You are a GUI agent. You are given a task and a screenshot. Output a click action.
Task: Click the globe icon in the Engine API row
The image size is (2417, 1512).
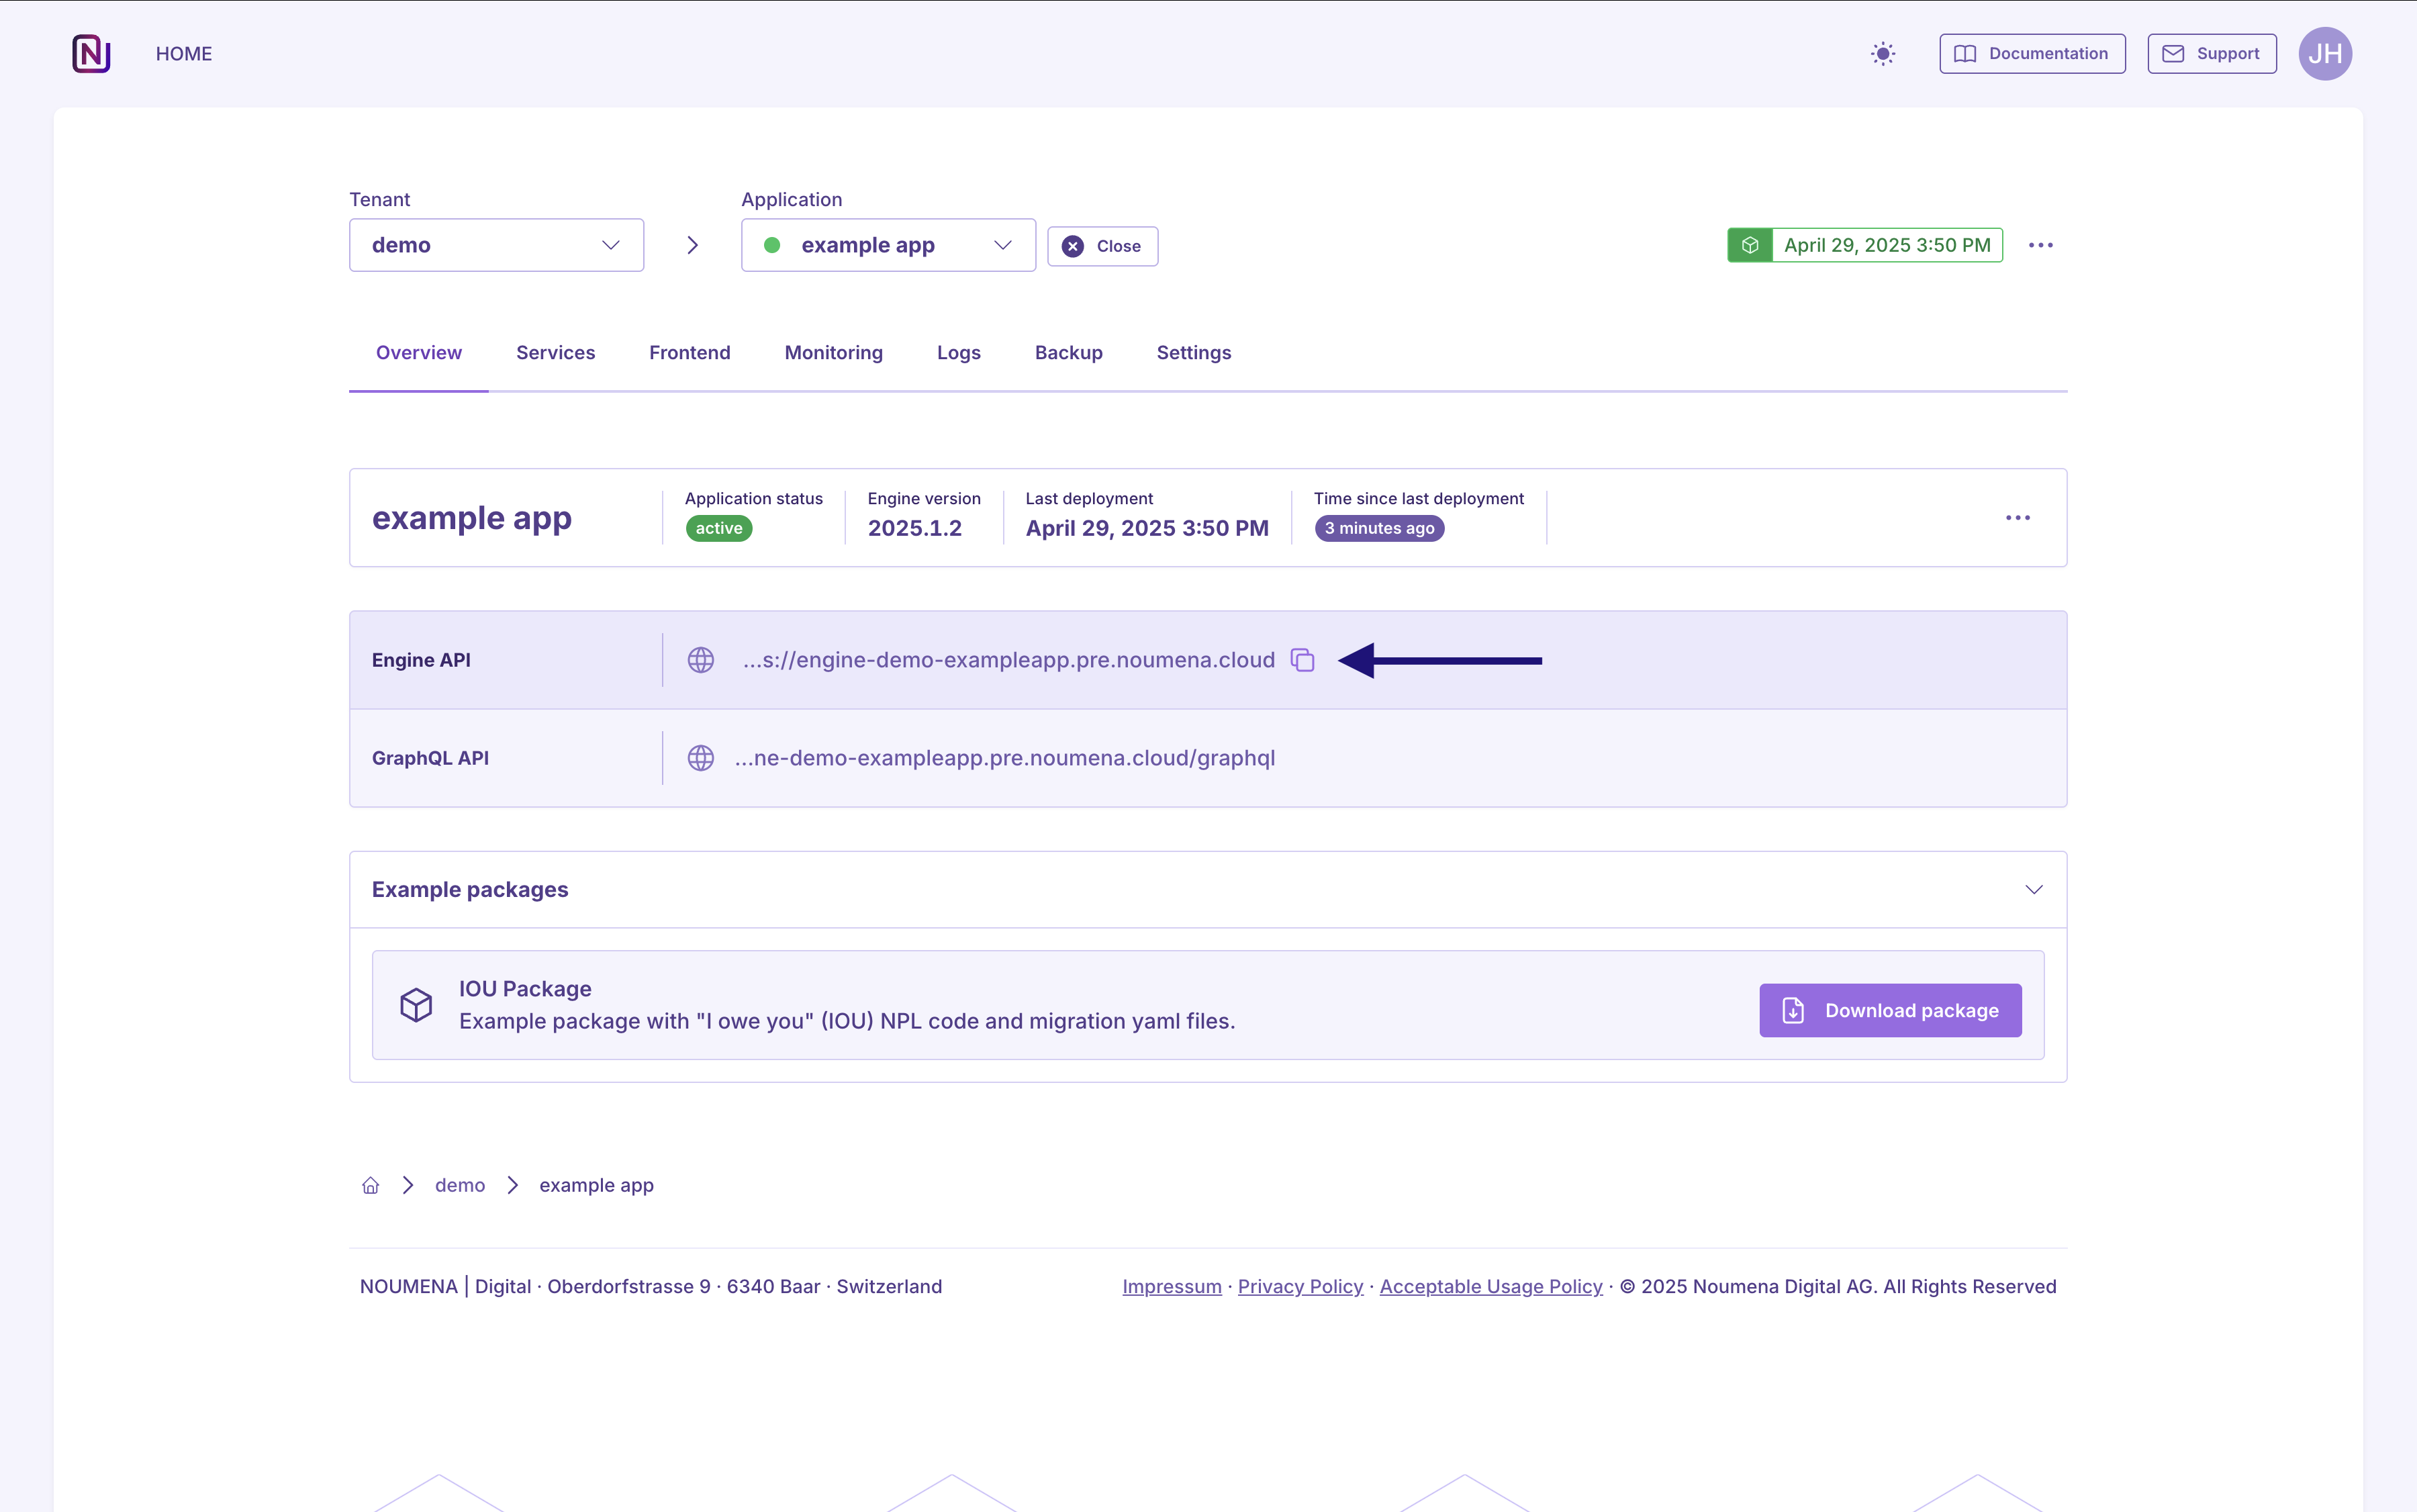point(700,660)
